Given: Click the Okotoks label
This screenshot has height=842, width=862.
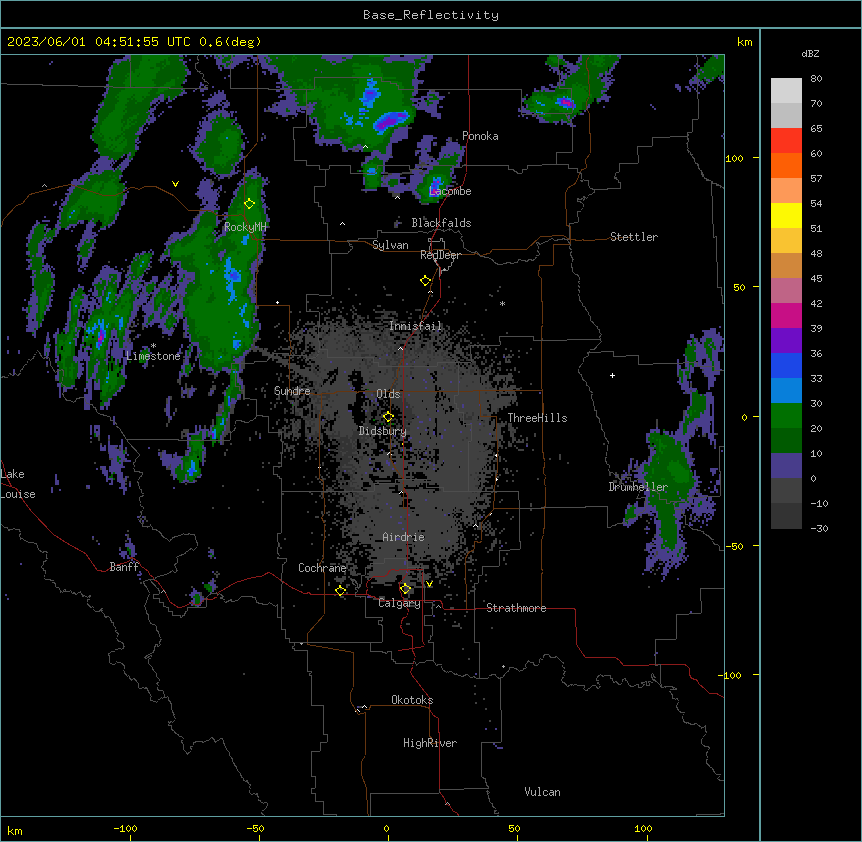Looking at the screenshot, I should (412, 700).
